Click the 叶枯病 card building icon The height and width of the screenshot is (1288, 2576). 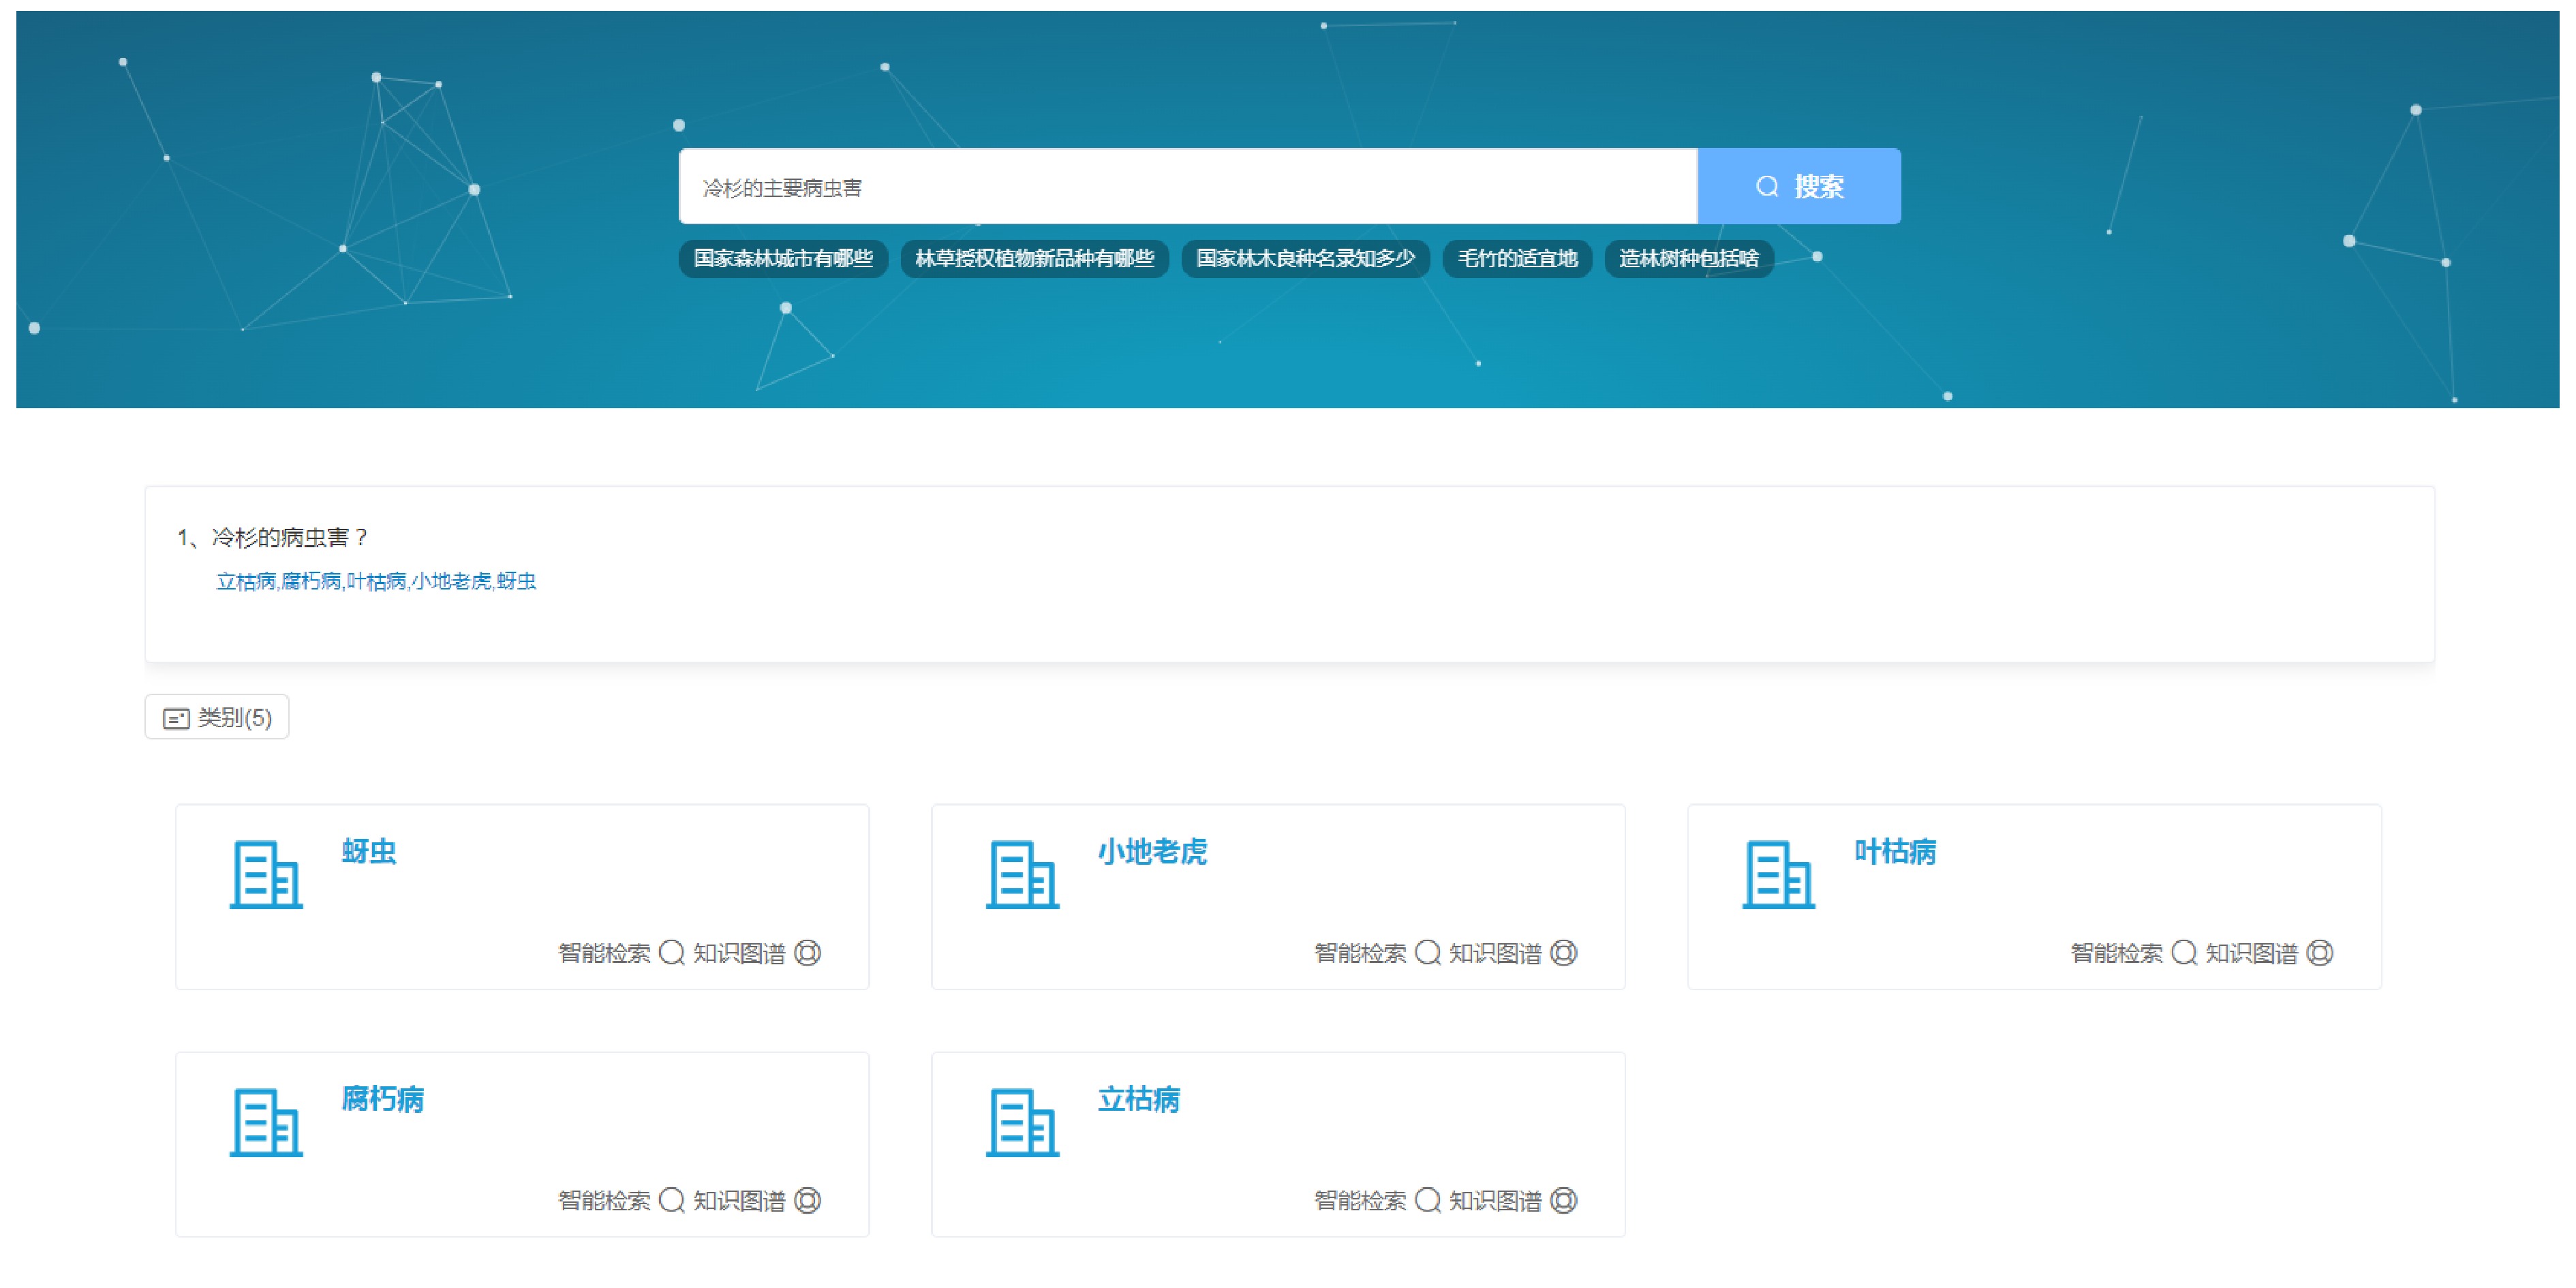pyautogui.click(x=1778, y=875)
